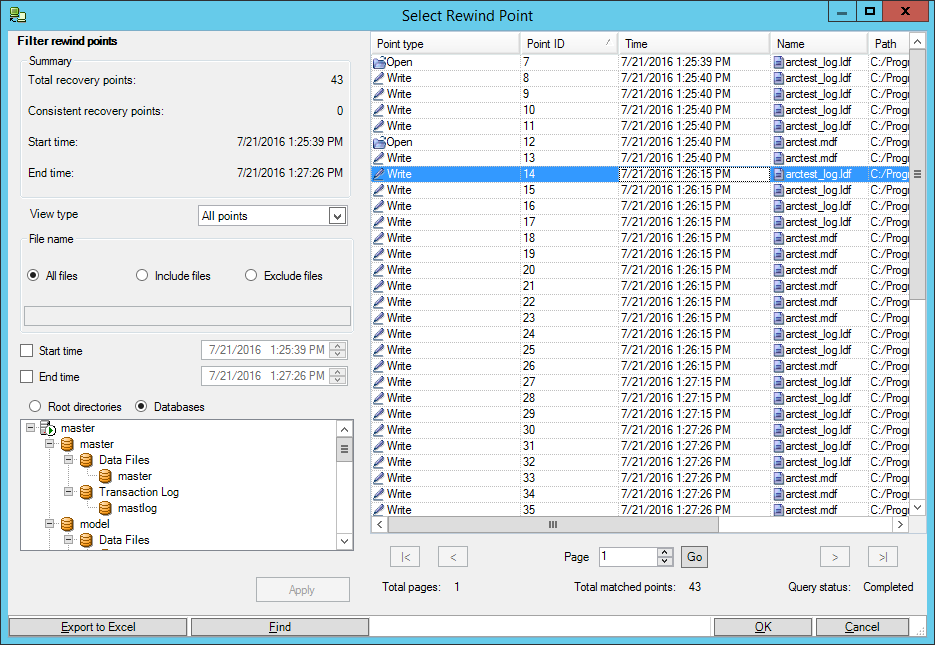Enable the End time checkbox
935x645 pixels.
tap(26, 377)
